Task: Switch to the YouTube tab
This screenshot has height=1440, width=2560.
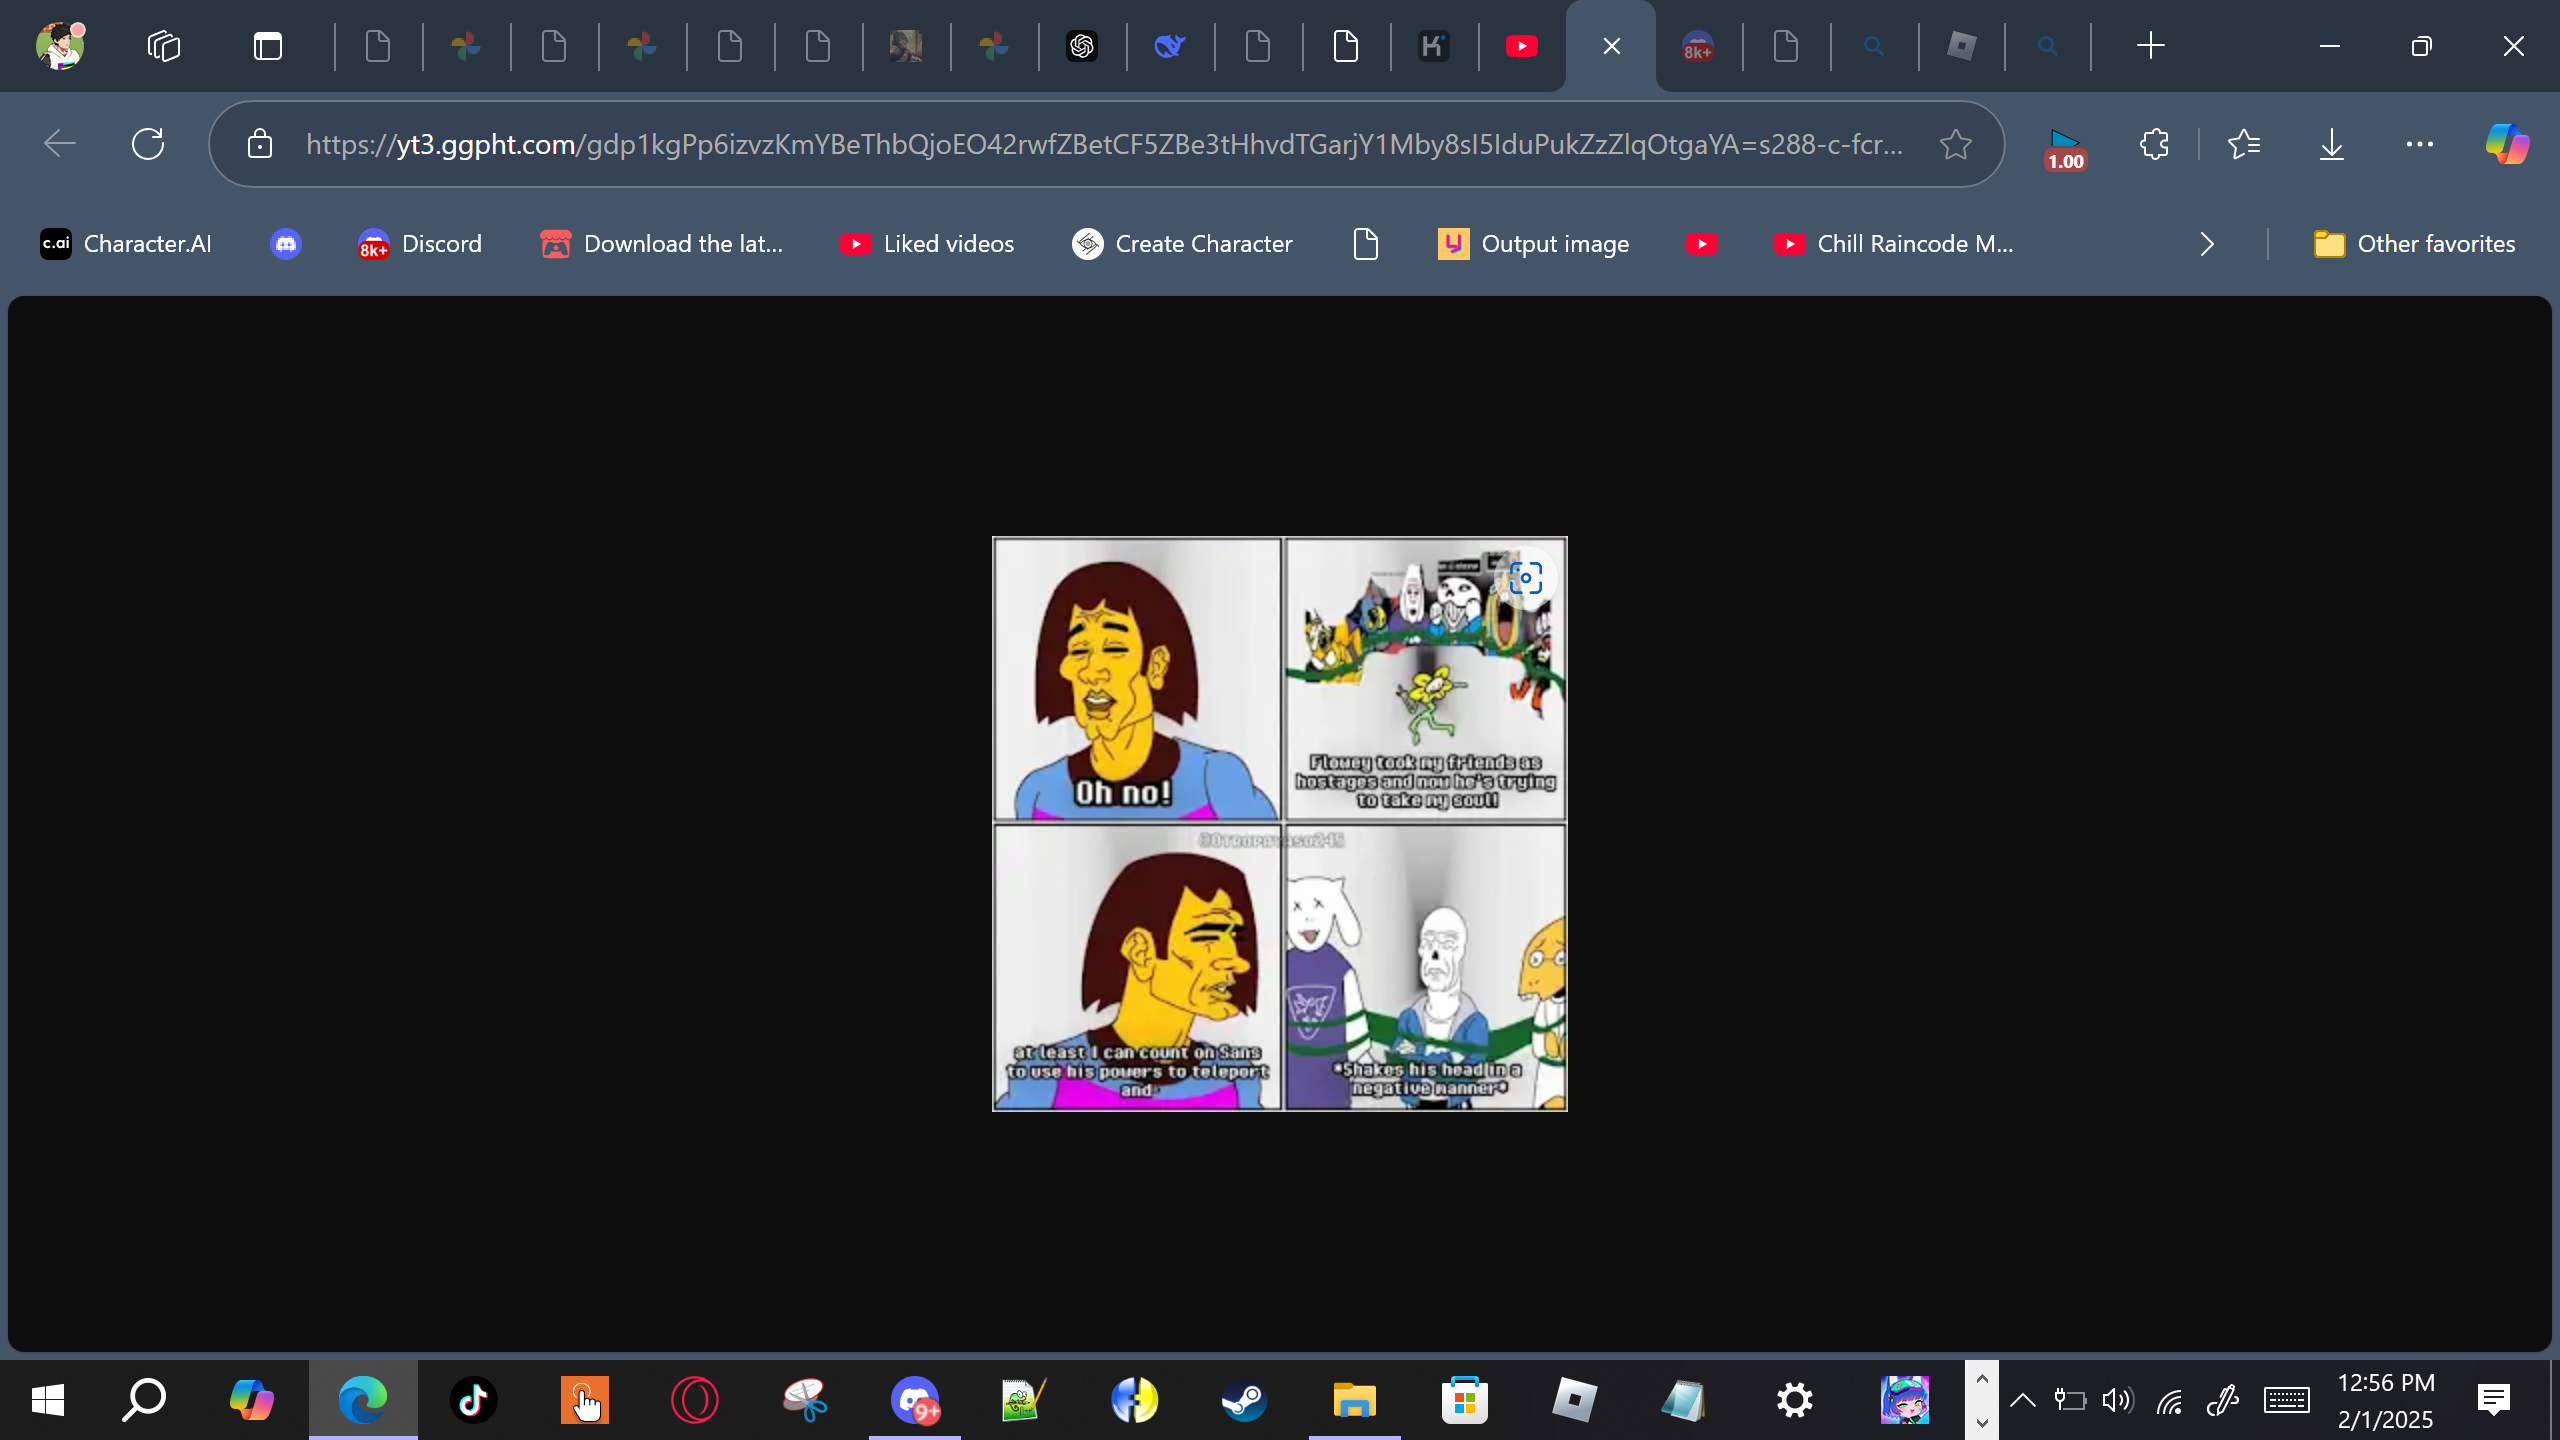Action: [1521, 46]
